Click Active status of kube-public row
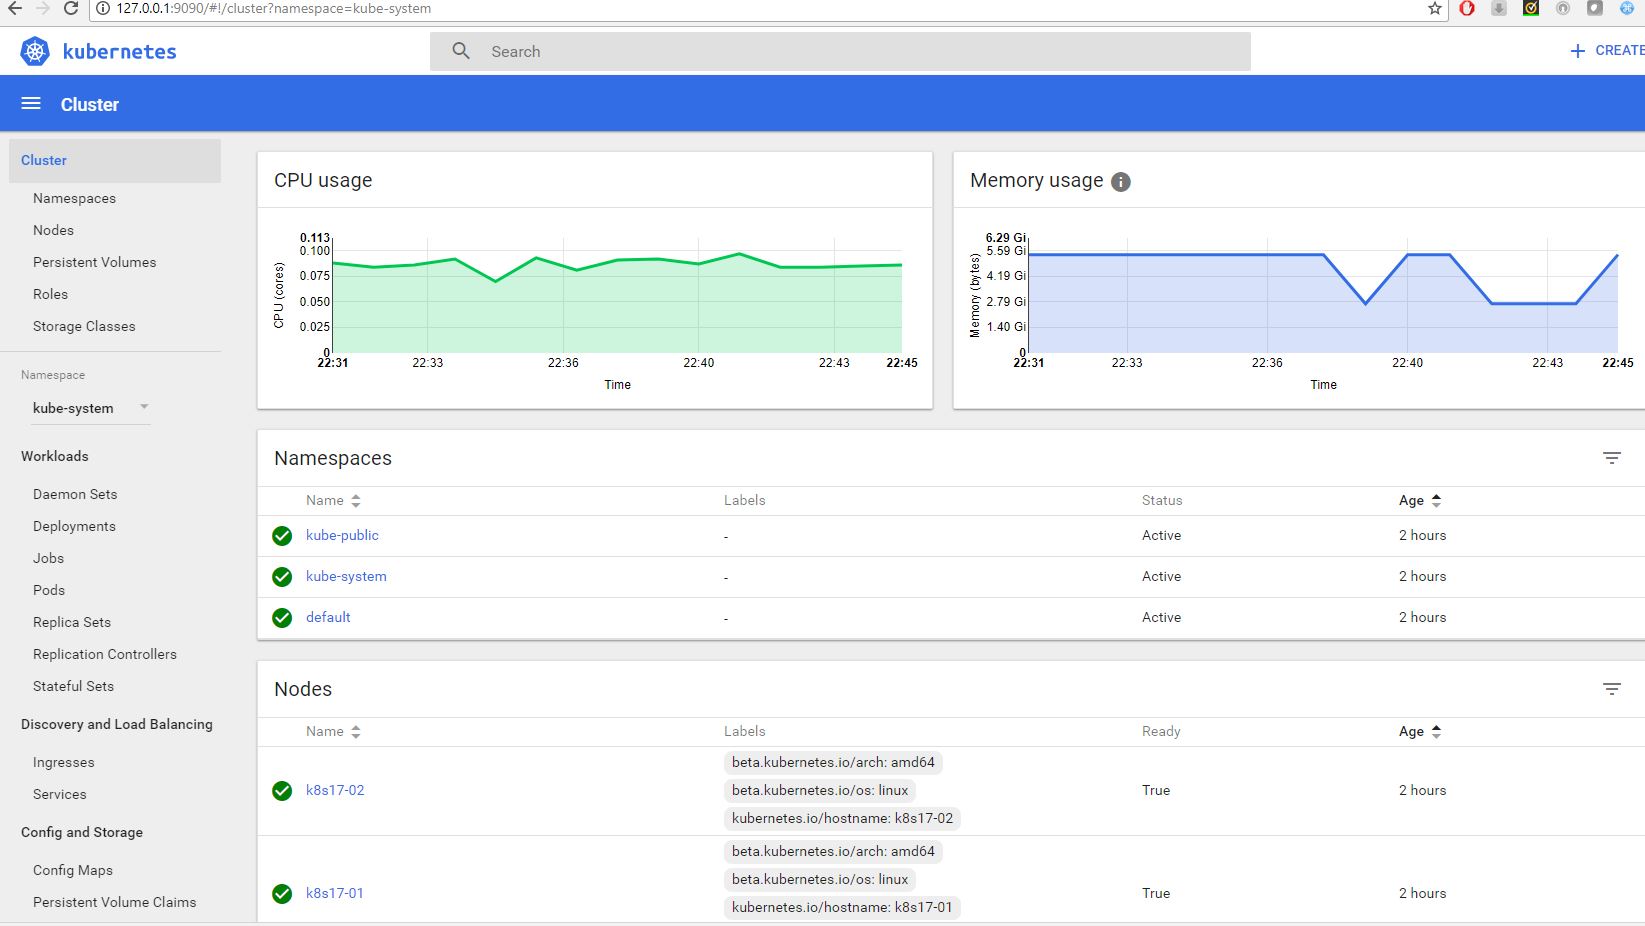 pos(1161,535)
